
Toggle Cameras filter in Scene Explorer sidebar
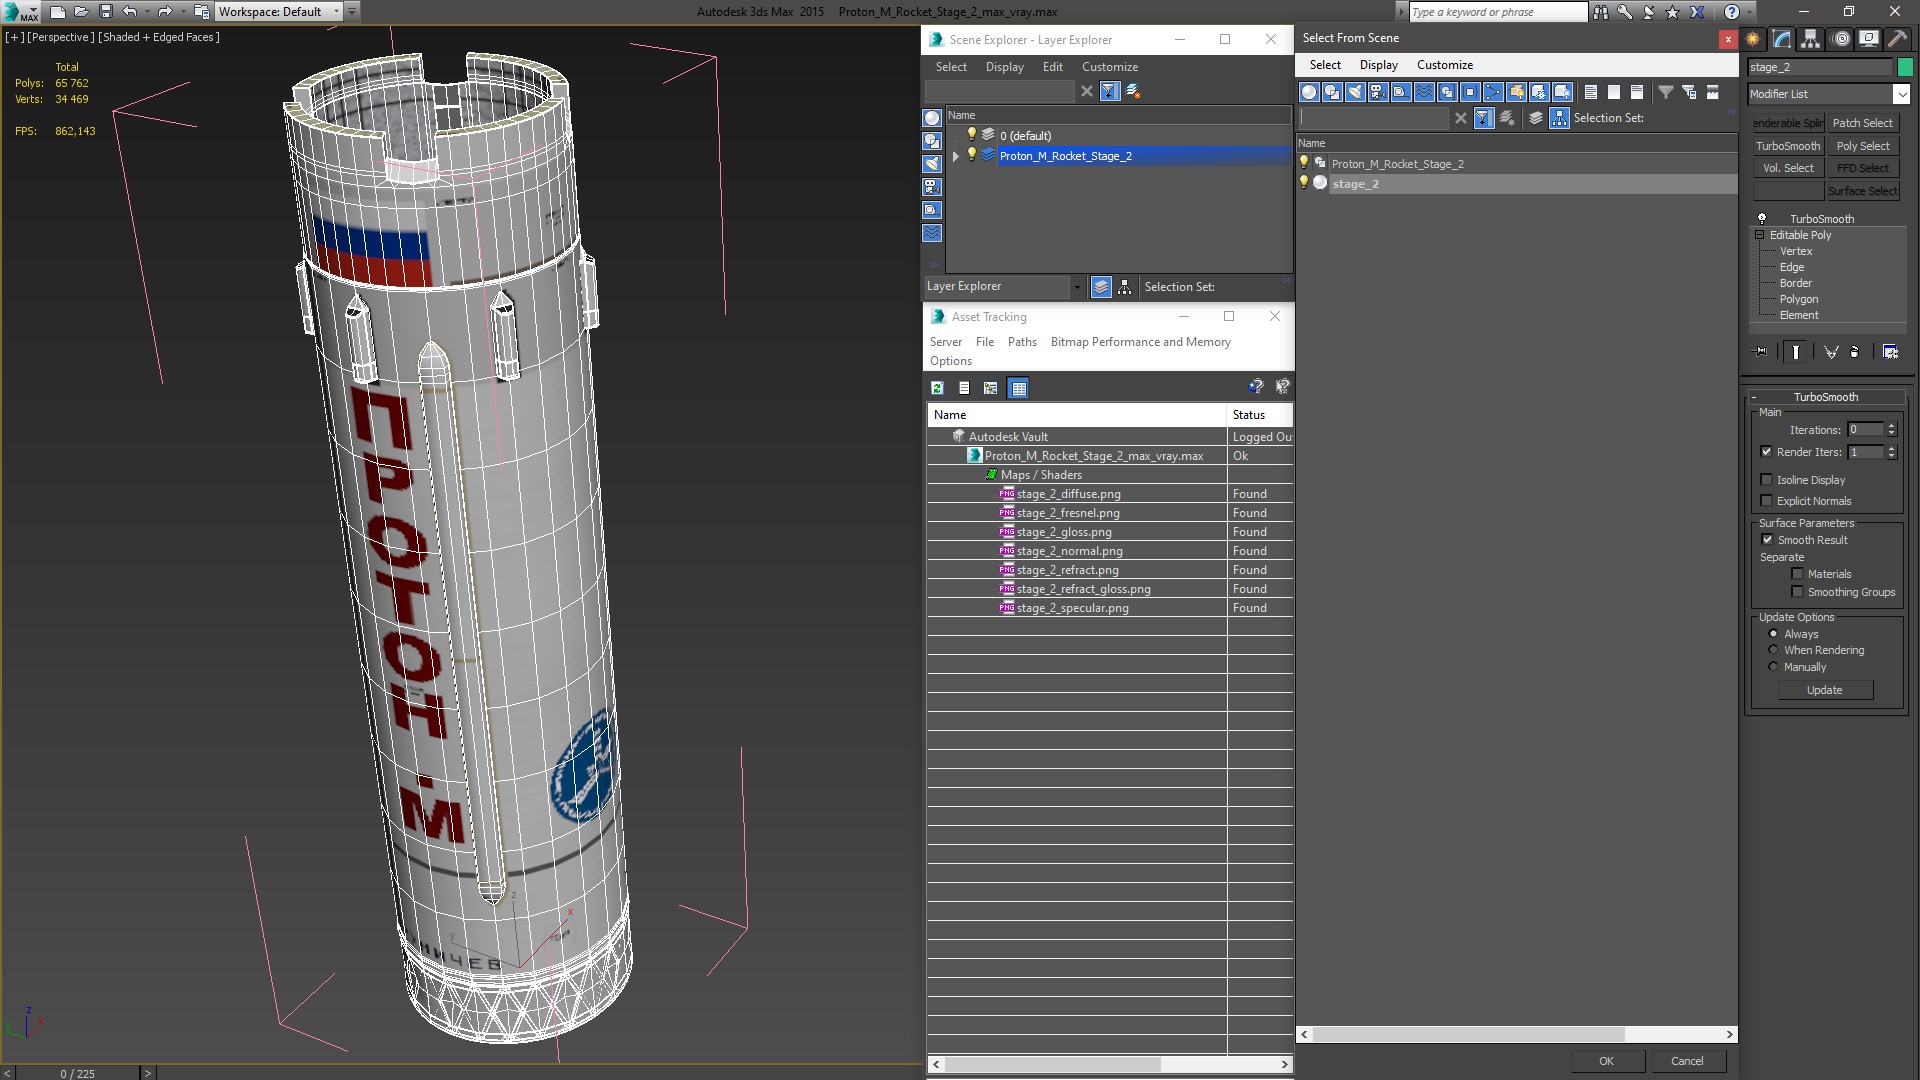[x=932, y=187]
